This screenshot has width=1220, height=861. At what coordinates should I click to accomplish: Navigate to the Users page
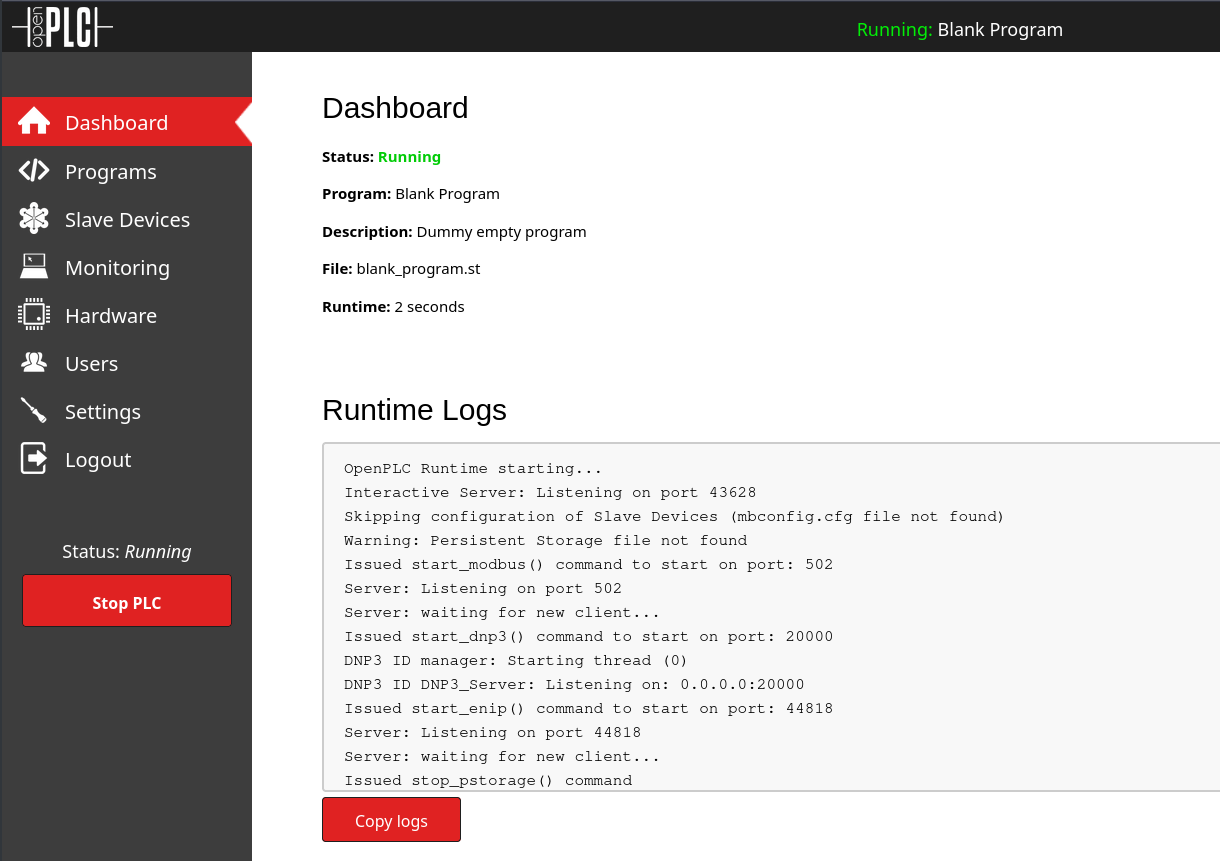(126, 363)
